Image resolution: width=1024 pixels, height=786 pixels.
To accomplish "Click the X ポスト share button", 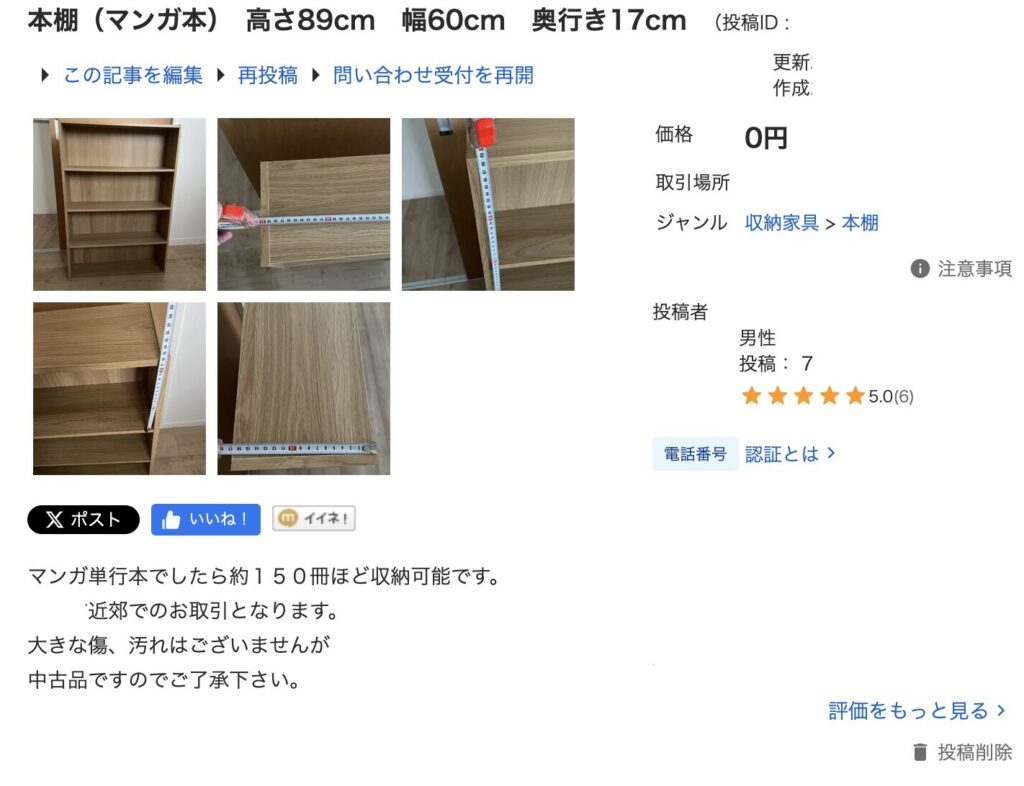I will [x=84, y=520].
